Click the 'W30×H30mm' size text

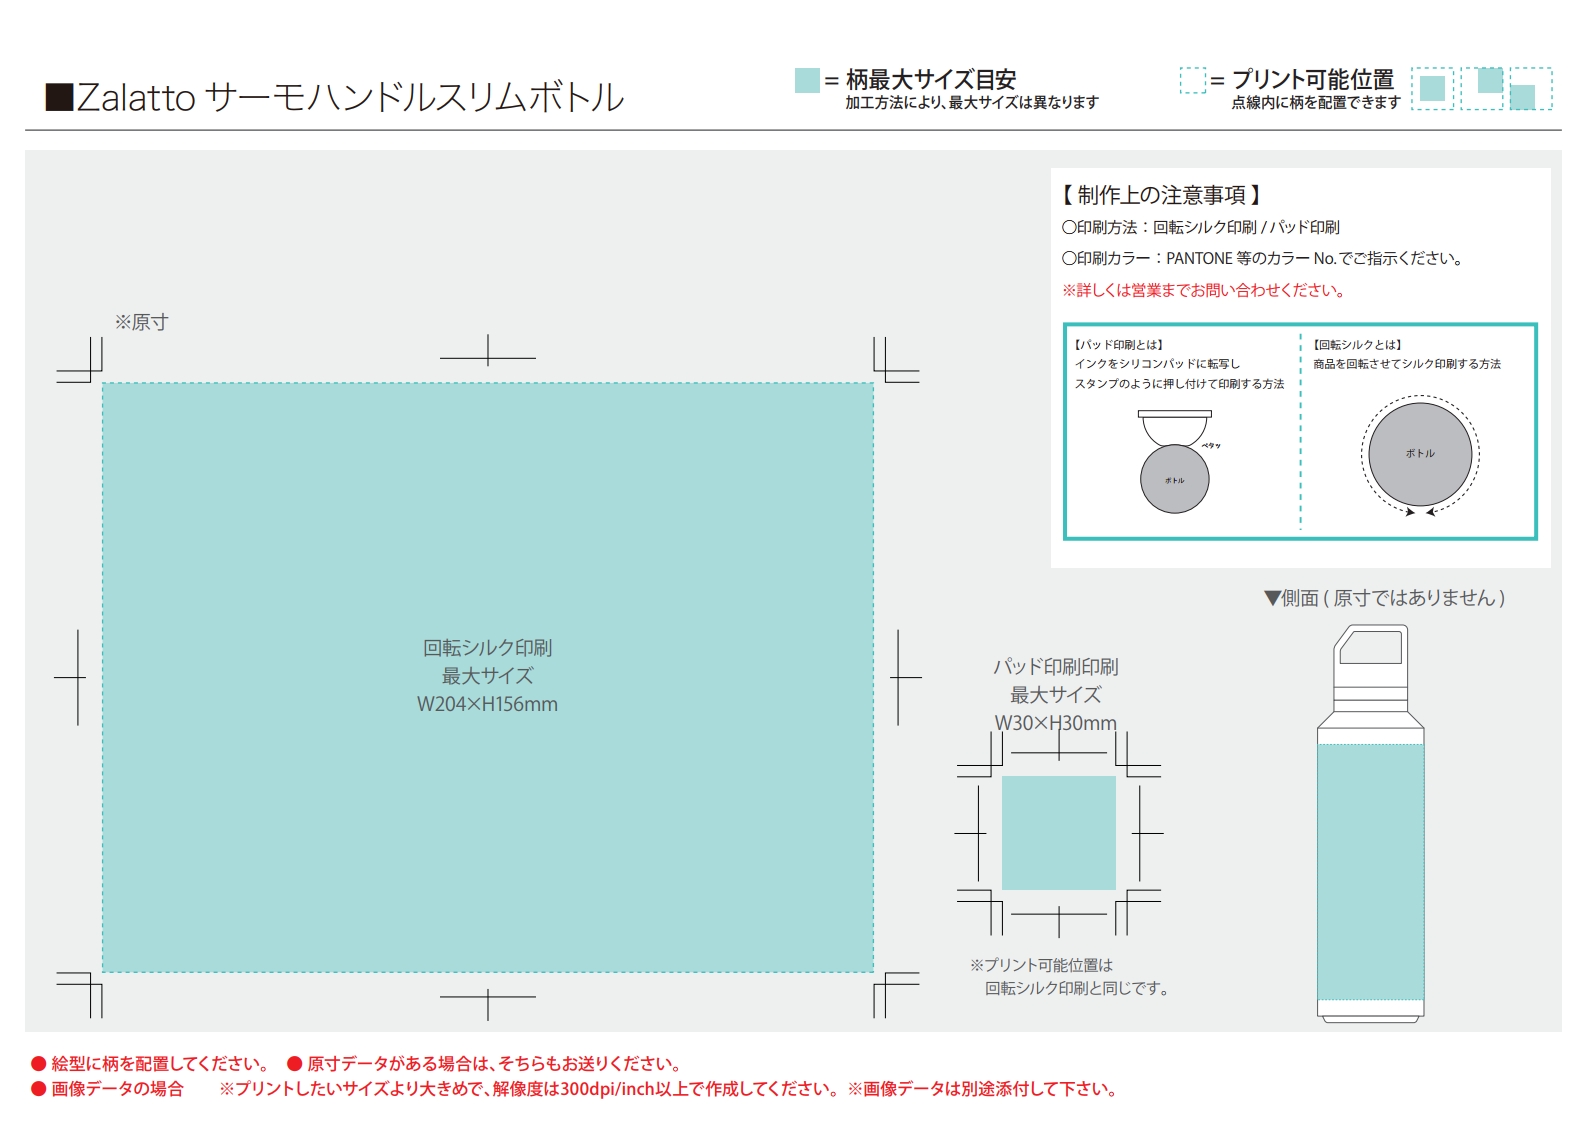1055,723
